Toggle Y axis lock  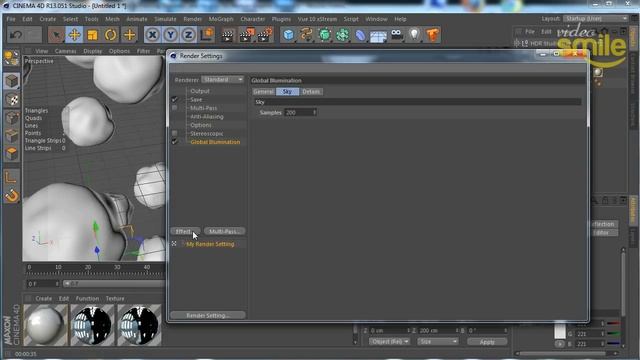[x=171, y=35]
